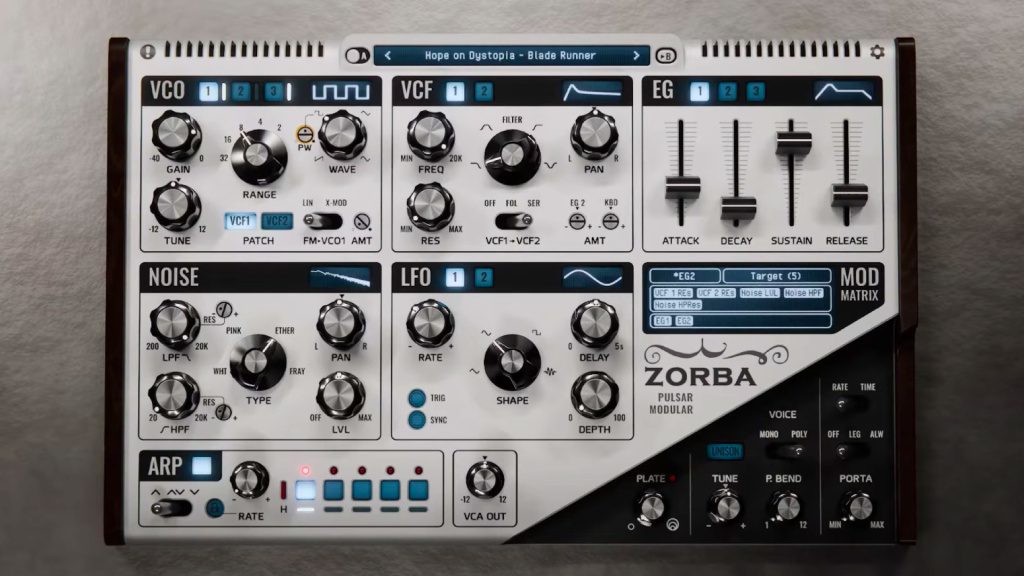
Task: Click the LFO SHAPE selector knob
Action: point(512,362)
